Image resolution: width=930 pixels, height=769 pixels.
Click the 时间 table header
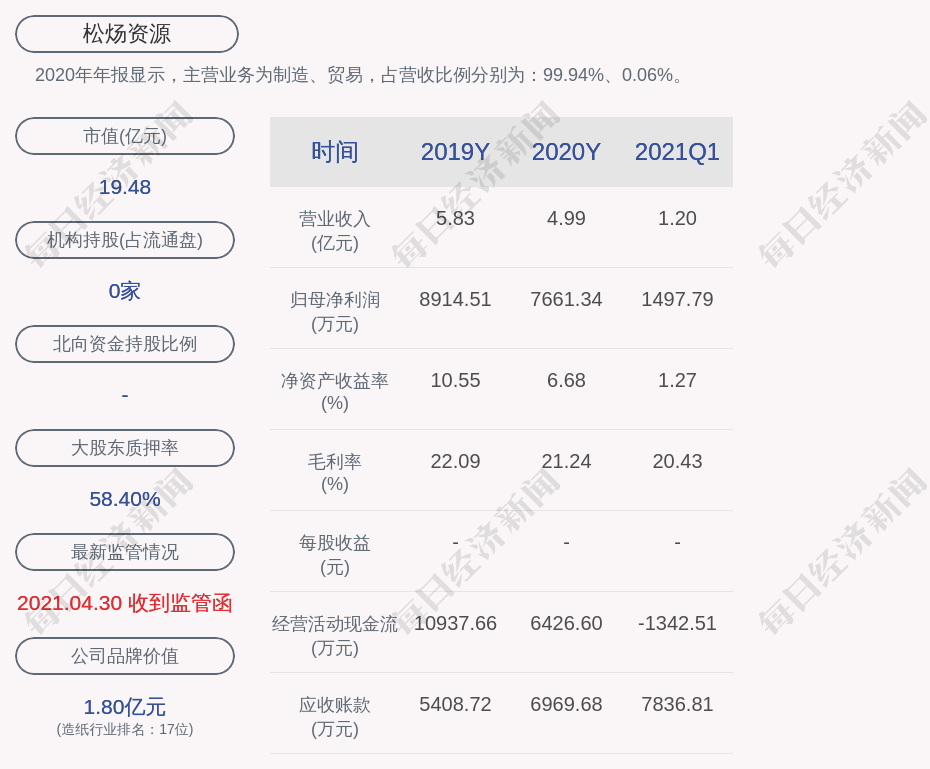(335, 152)
